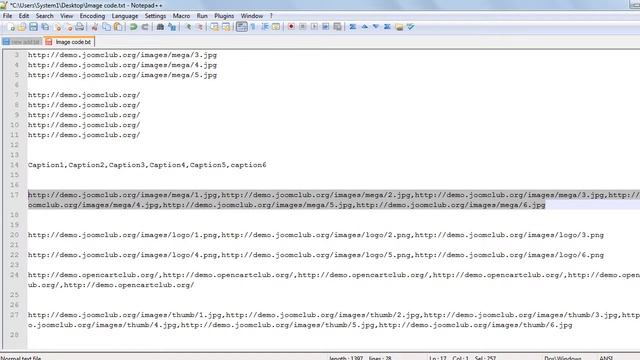Viewport: 640px width, 360px height.
Task: Click the line ending mega/4.jpg on line 4
Action: (x=122, y=65)
